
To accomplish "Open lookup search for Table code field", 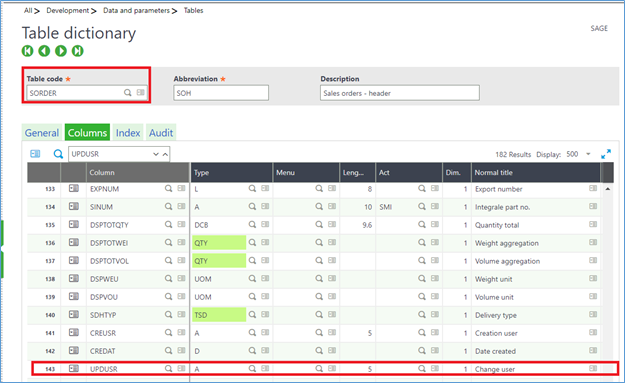I will click(x=128, y=92).
